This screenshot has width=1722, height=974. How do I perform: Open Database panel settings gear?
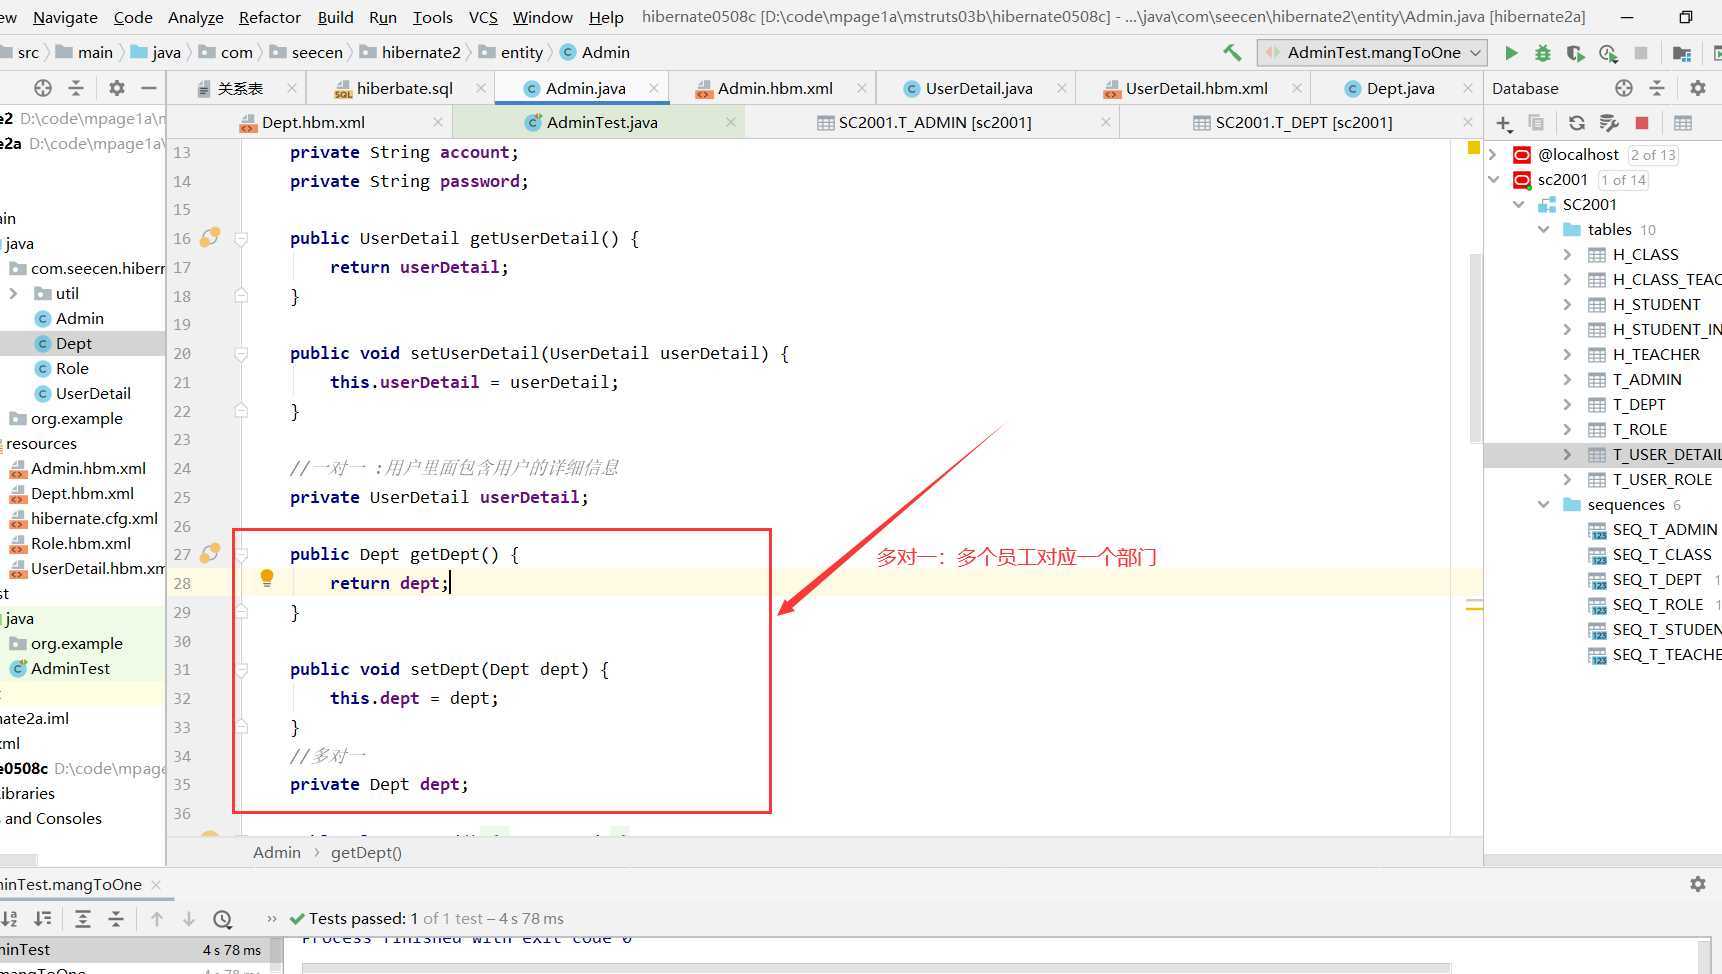[1697, 88]
